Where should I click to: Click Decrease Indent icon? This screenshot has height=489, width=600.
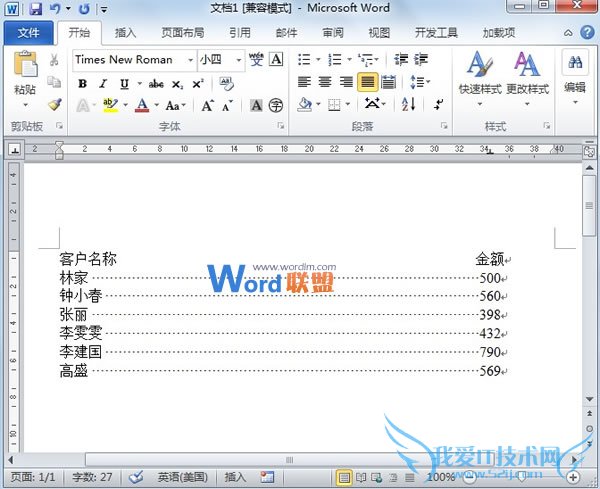(401, 60)
